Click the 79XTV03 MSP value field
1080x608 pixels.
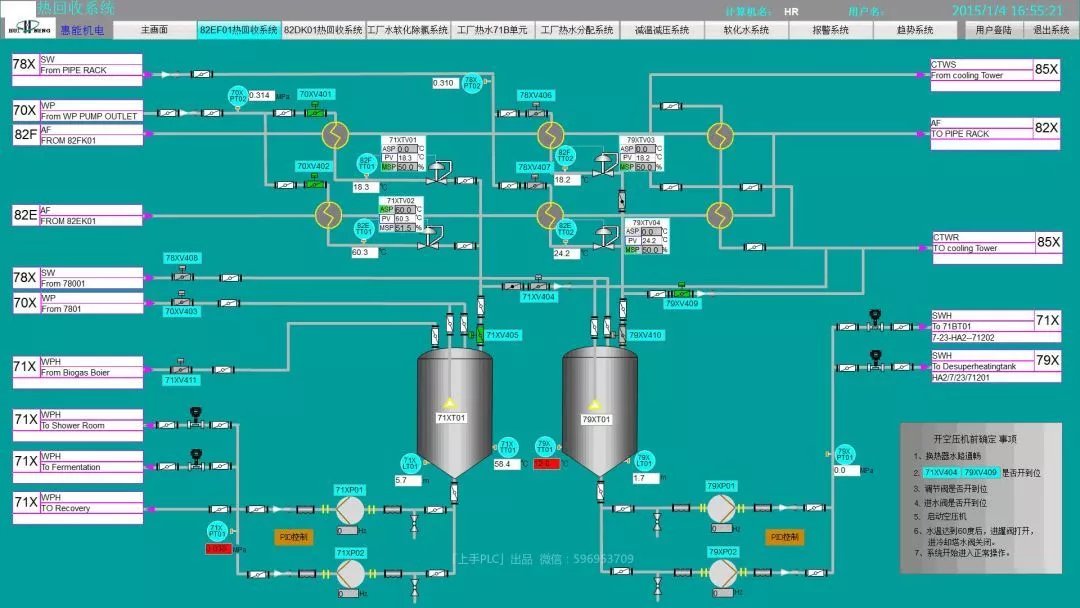click(x=645, y=167)
